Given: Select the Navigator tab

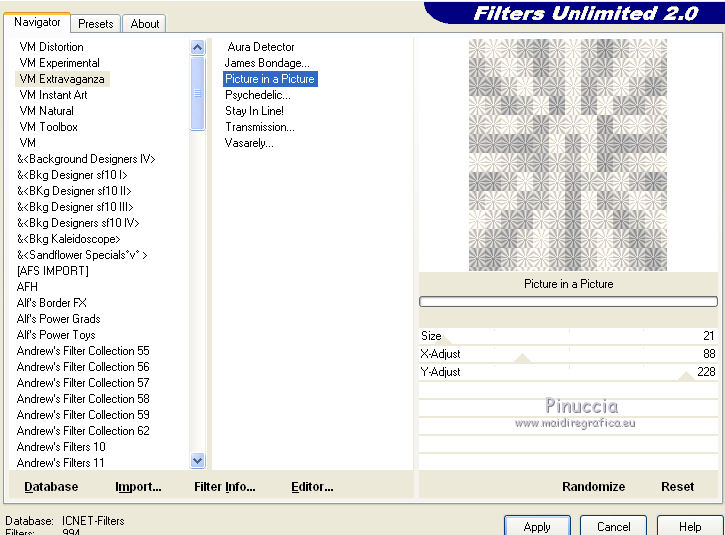Looking at the screenshot, I should pyautogui.click(x=37, y=22).
